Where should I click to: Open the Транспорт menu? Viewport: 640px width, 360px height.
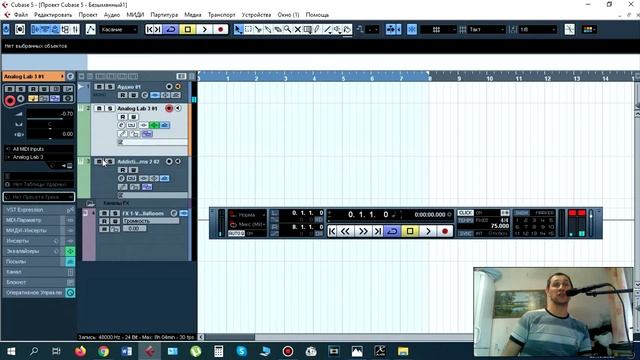tap(222, 15)
